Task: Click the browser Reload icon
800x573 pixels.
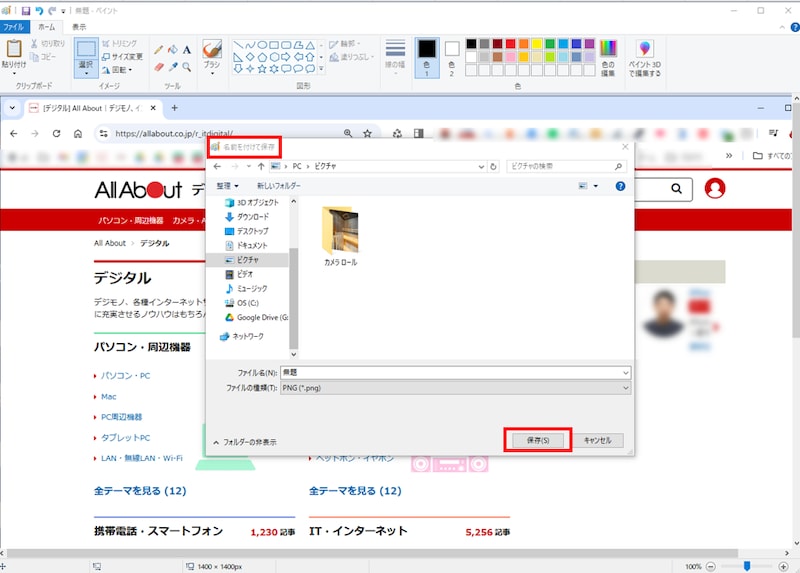Action: click(56, 134)
